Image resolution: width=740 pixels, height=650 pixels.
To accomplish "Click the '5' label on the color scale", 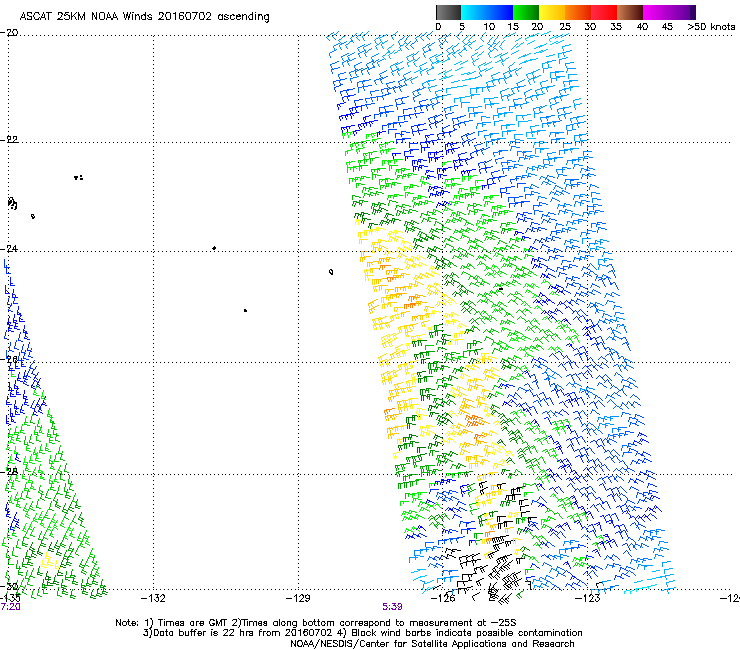I will [x=462, y=27].
